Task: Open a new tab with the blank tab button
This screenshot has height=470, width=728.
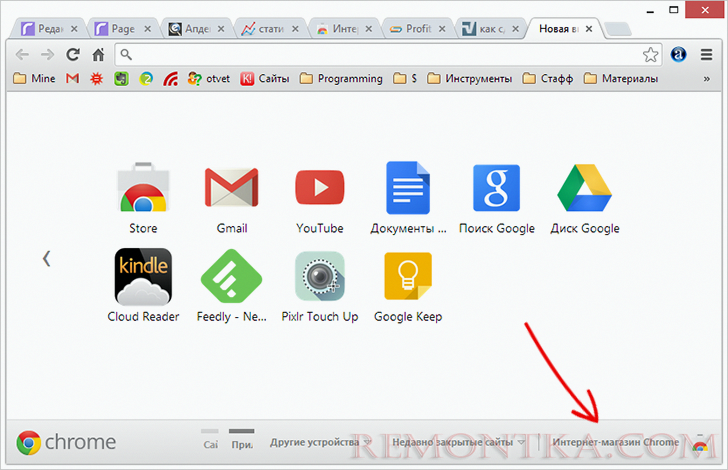Action: point(618,29)
